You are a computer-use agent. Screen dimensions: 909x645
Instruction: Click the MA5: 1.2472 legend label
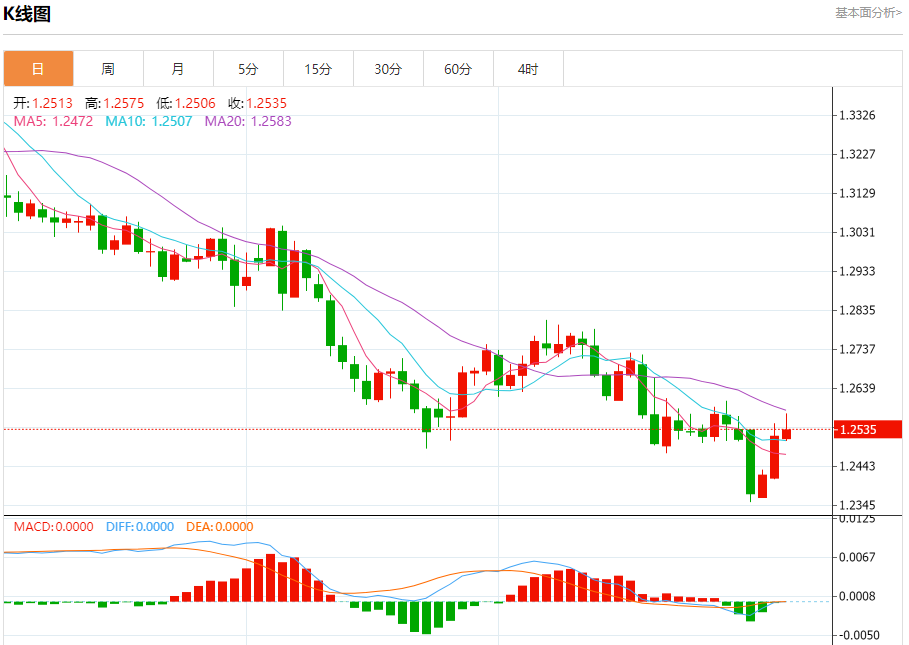pyautogui.click(x=53, y=121)
